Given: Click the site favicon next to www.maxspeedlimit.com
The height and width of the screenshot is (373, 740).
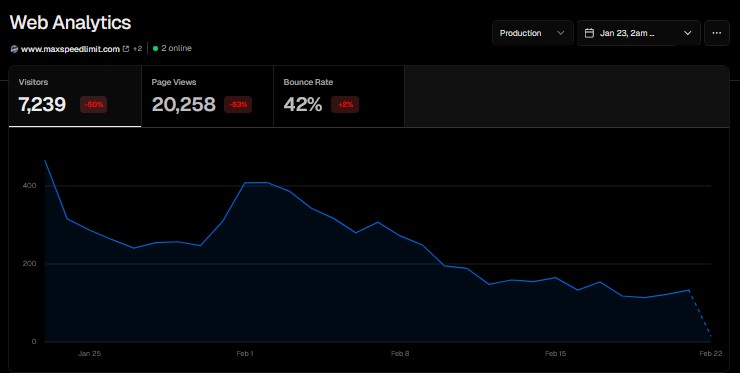Looking at the screenshot, I should click(x=14, y=49).
